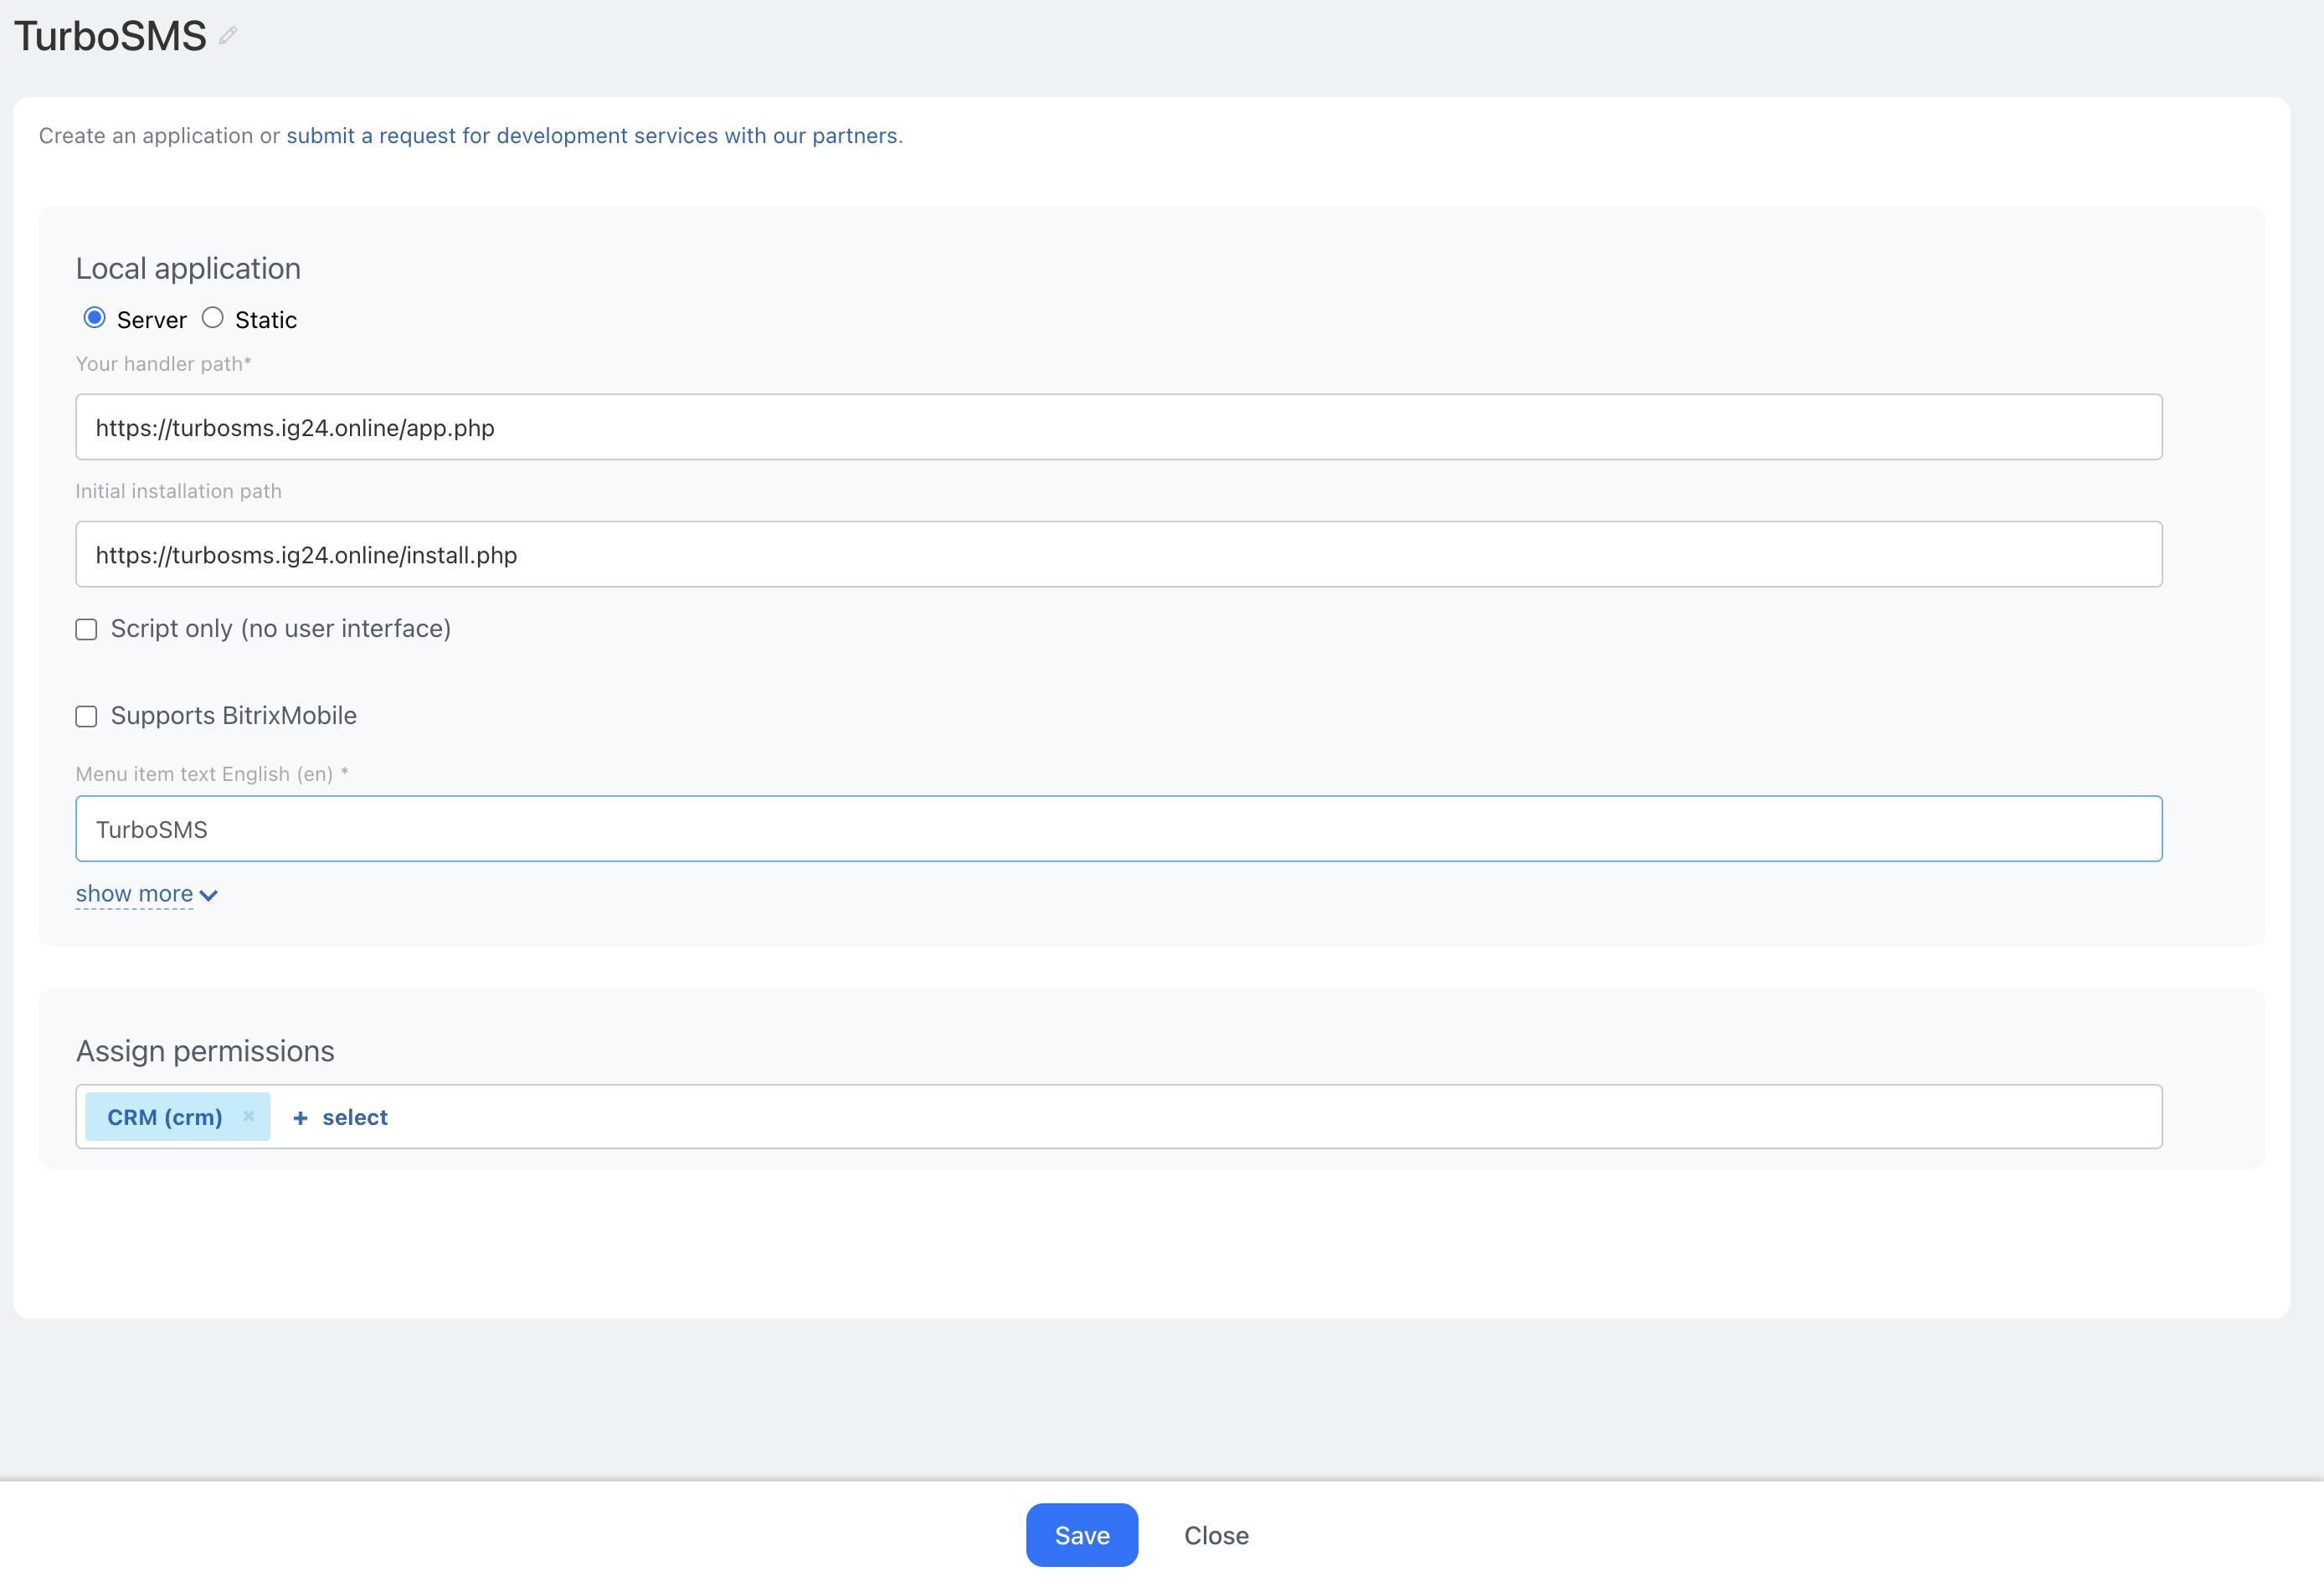
Task: Focus the Your handler path field
Action: click(1119, 427)
